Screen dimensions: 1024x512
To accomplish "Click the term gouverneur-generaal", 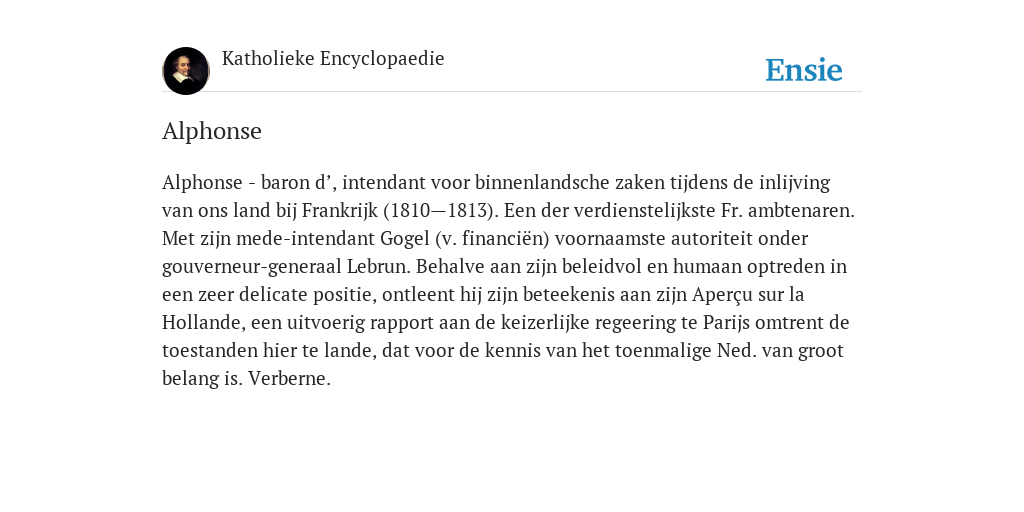I will coord(251,267).
